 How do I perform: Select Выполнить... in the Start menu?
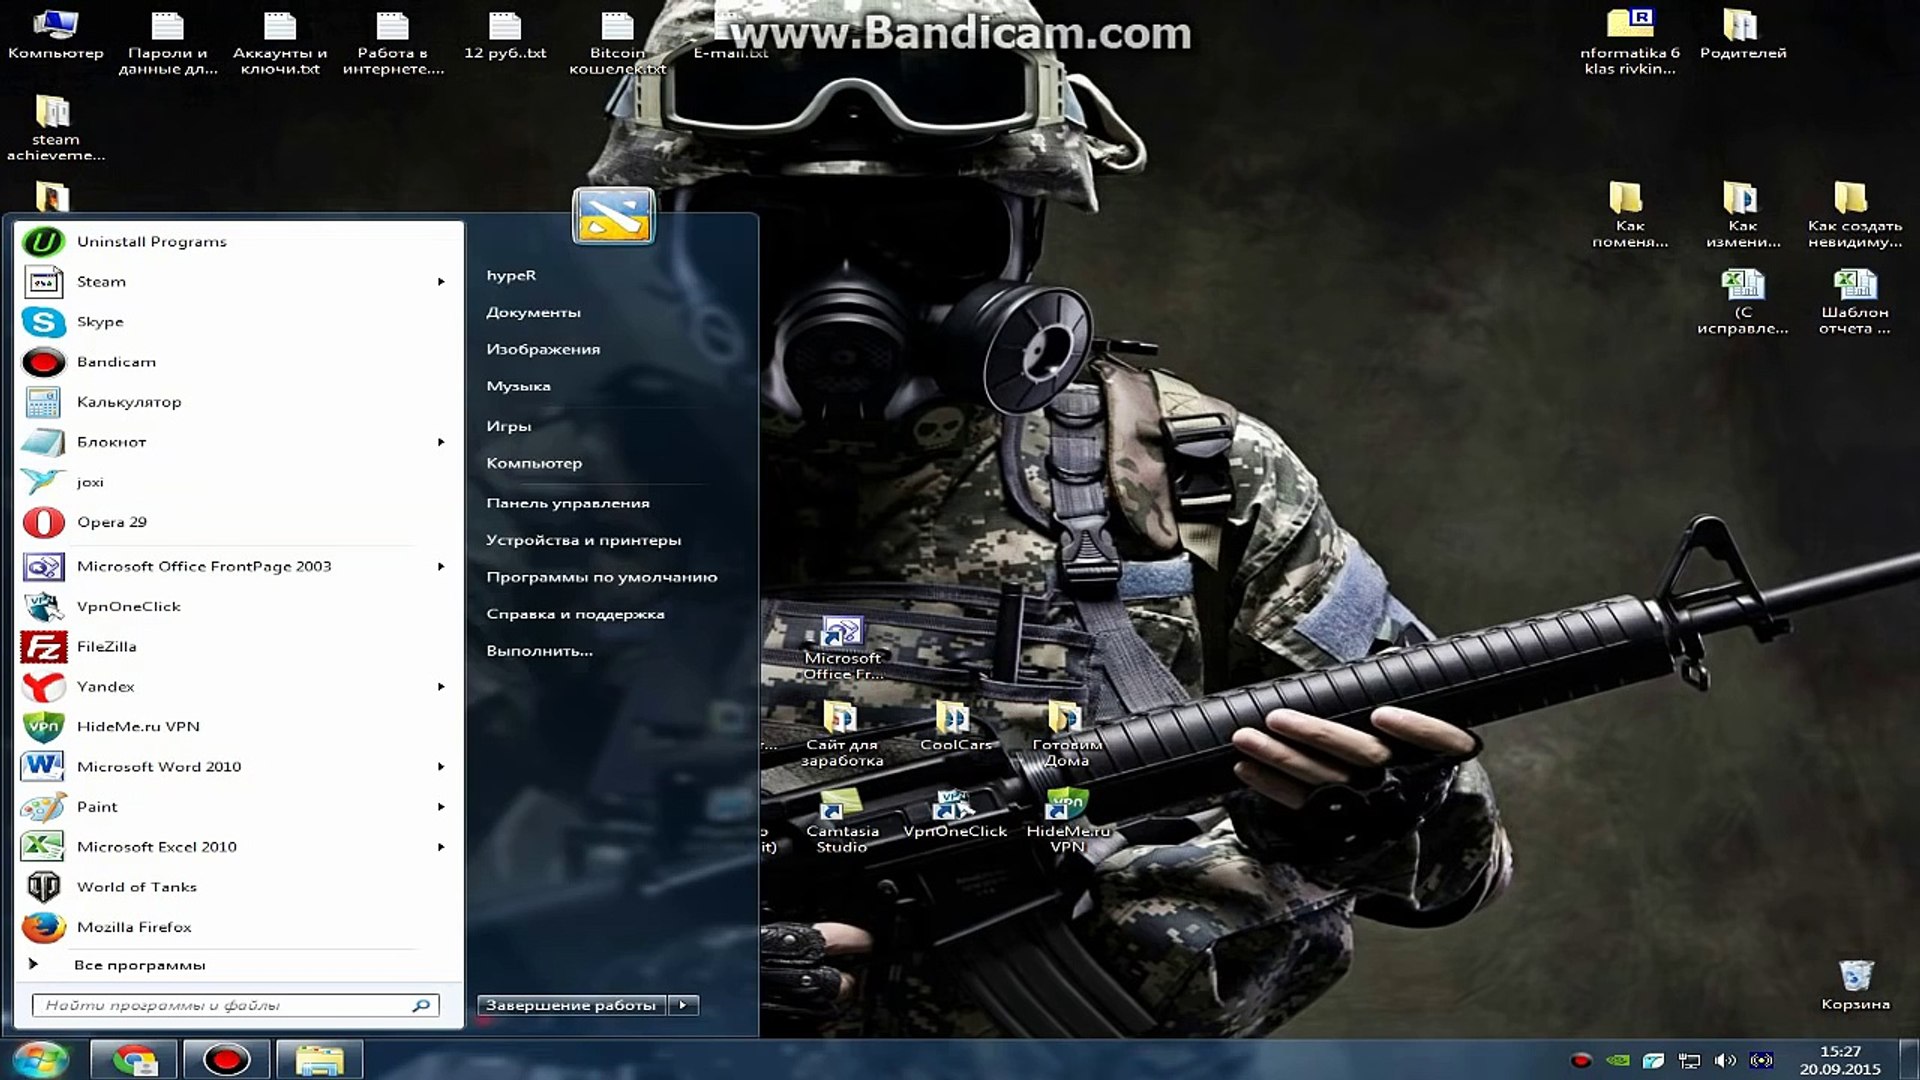pos(539,650)
